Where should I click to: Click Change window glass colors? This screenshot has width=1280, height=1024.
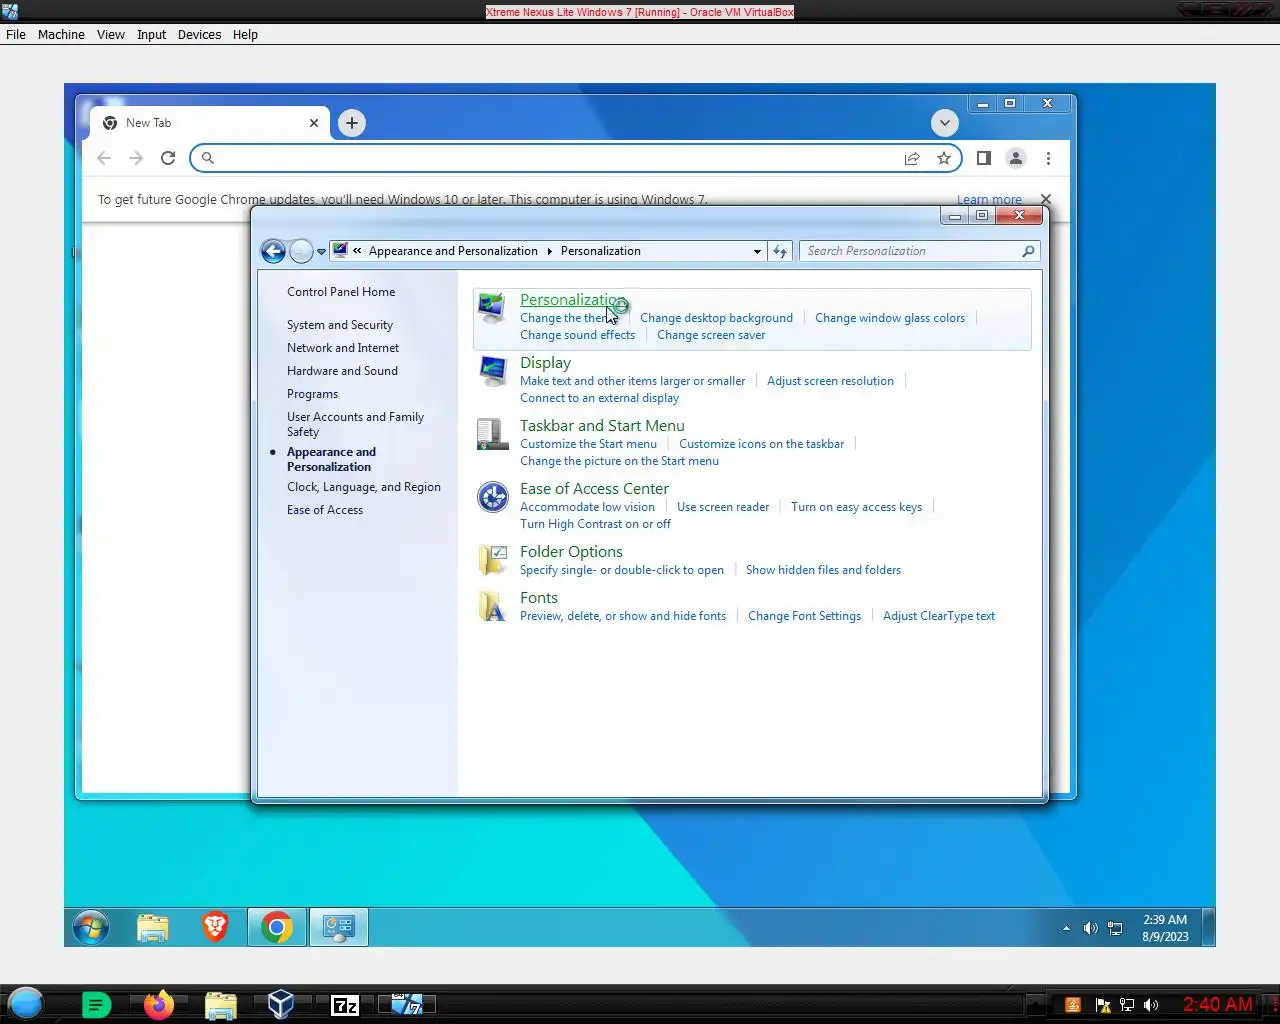(x=890, y=318)
